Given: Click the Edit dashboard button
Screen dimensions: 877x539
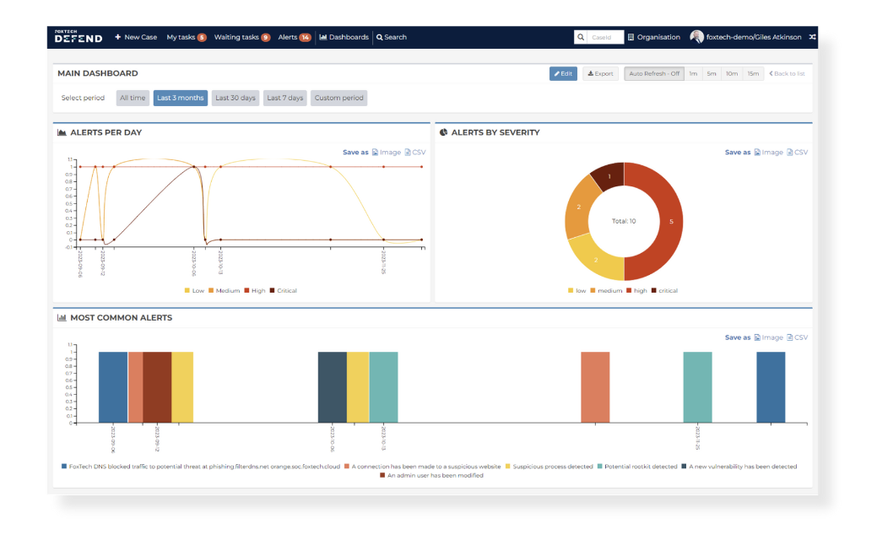Looking at the screenshot, I should (563, 73).
